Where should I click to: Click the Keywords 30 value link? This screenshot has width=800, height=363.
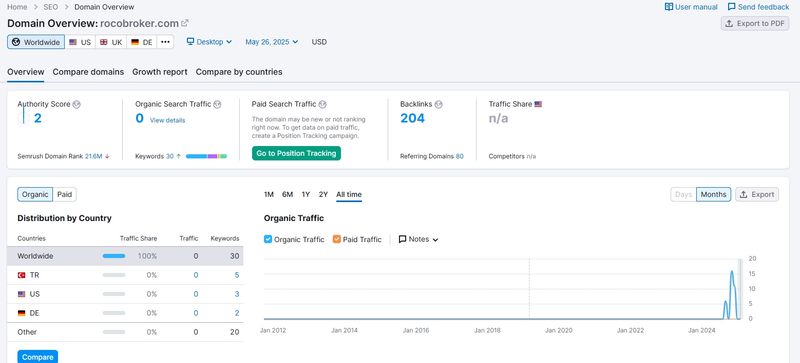pyautogui.click(x=170, y=156)
